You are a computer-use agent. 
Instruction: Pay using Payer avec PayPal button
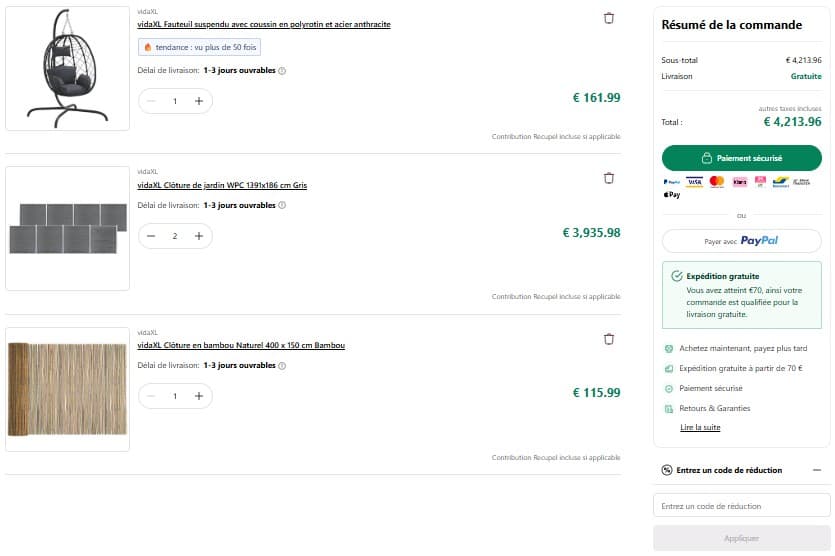tap(741, 241)
